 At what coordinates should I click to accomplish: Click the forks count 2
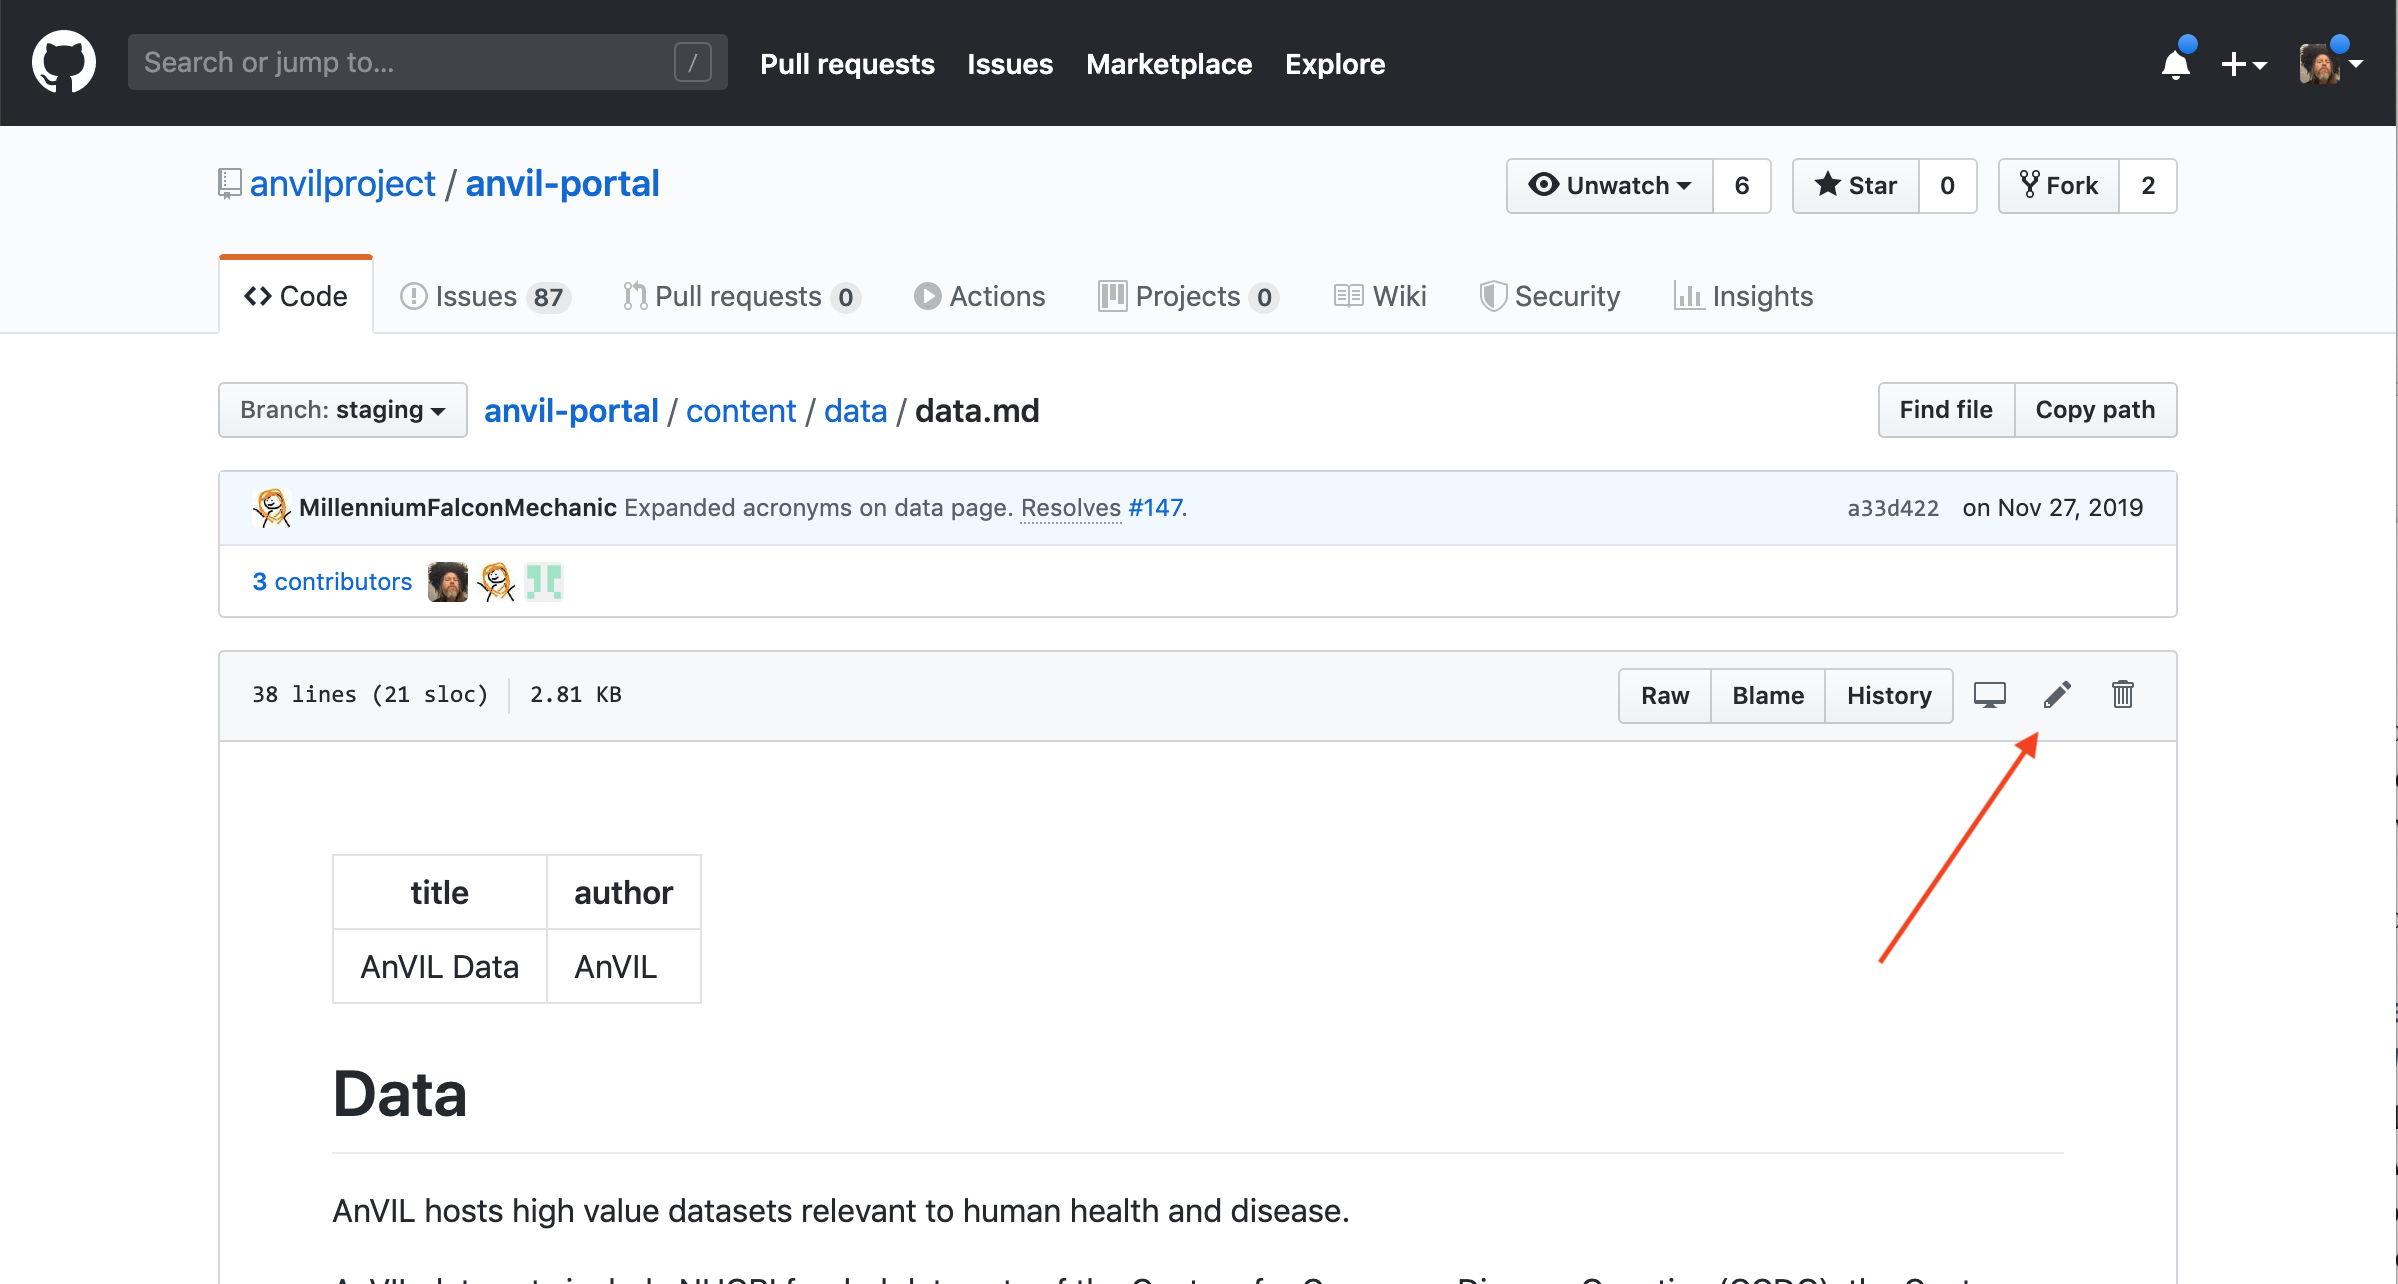pos(2148,185)
